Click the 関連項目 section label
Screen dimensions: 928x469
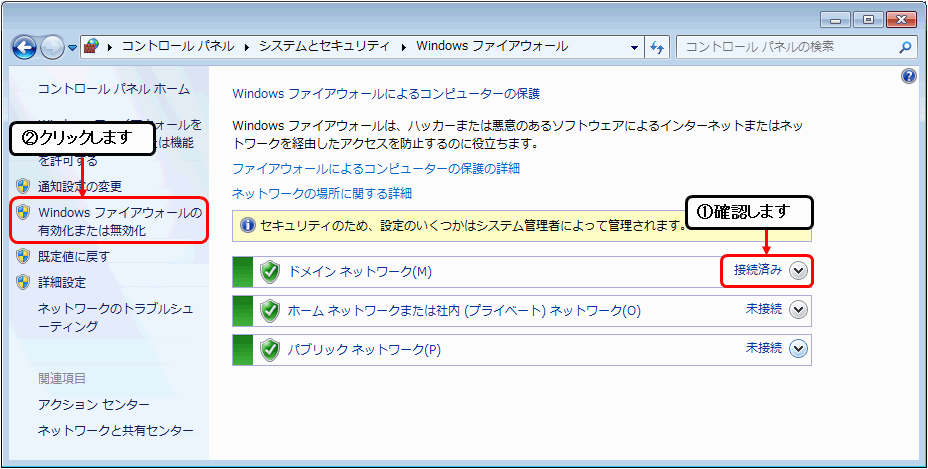(x=62, y=379)
